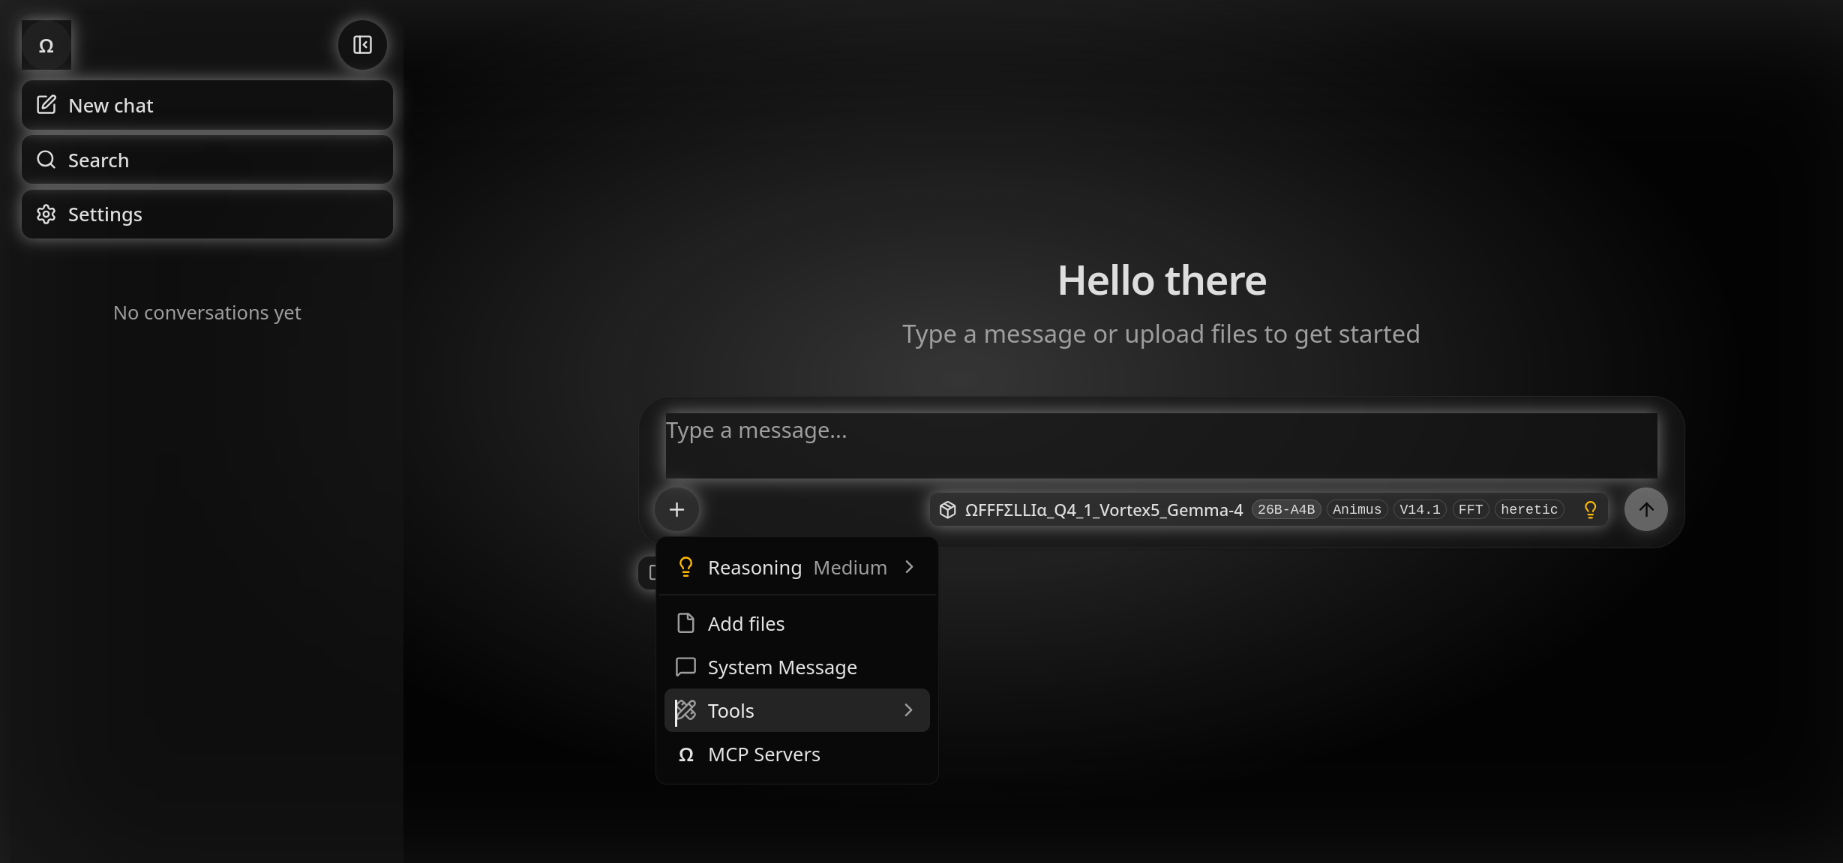
Task: Open the model selector showing Vortex5_Gemma-4
Action: click(1269, 510)
